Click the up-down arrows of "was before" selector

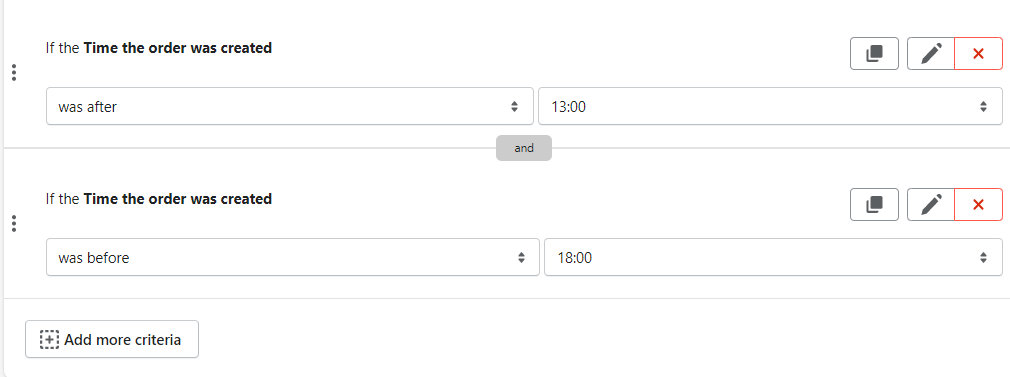click(521, 257)
